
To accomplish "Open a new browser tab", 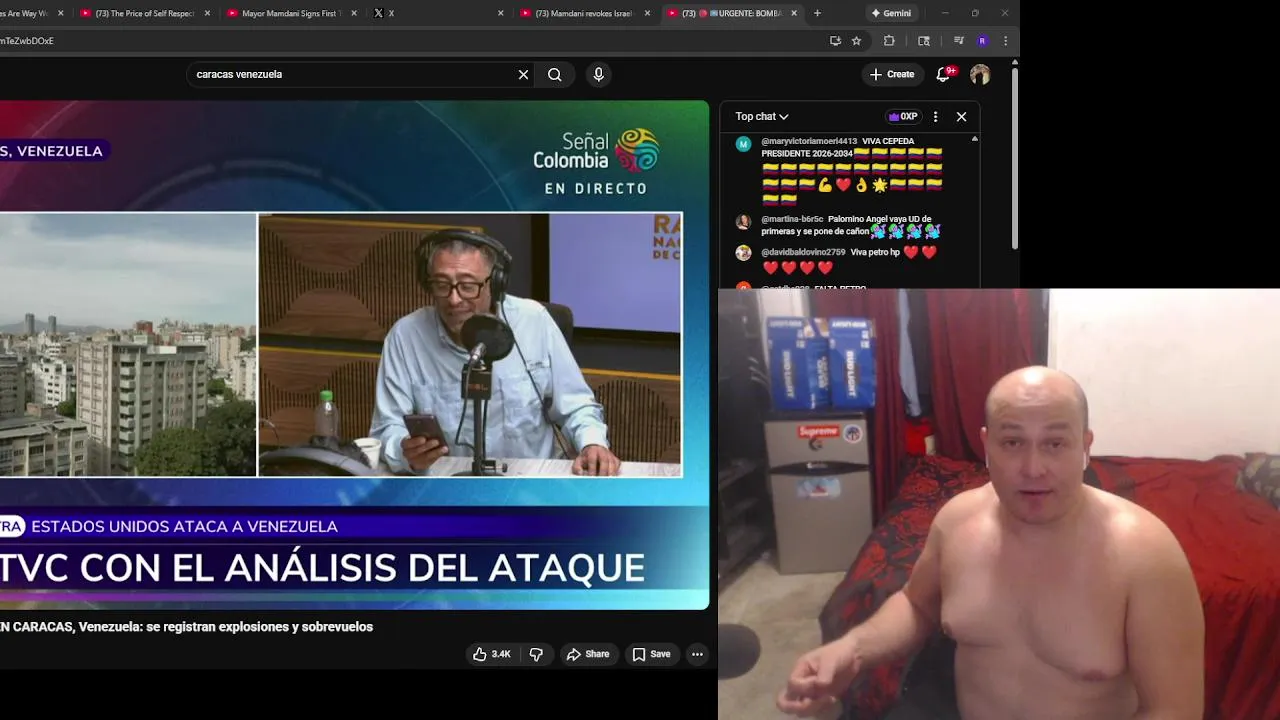I will (x=817, y=13).
